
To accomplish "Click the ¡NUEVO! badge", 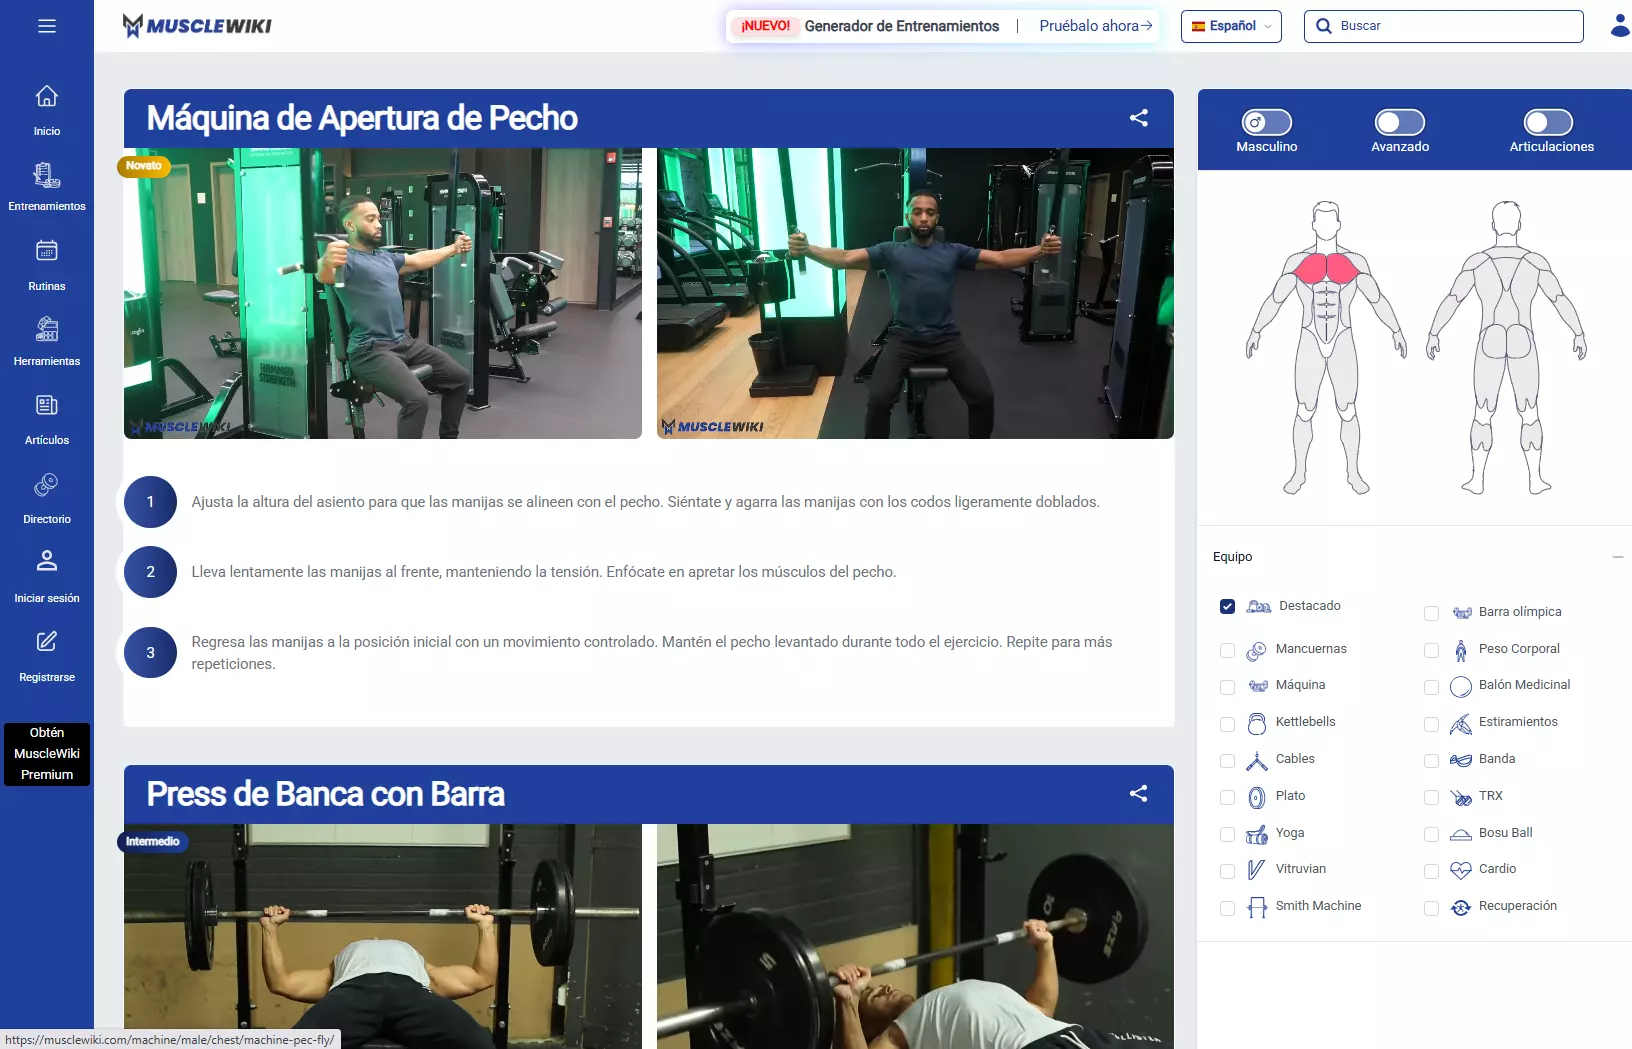I will point(766,26).
